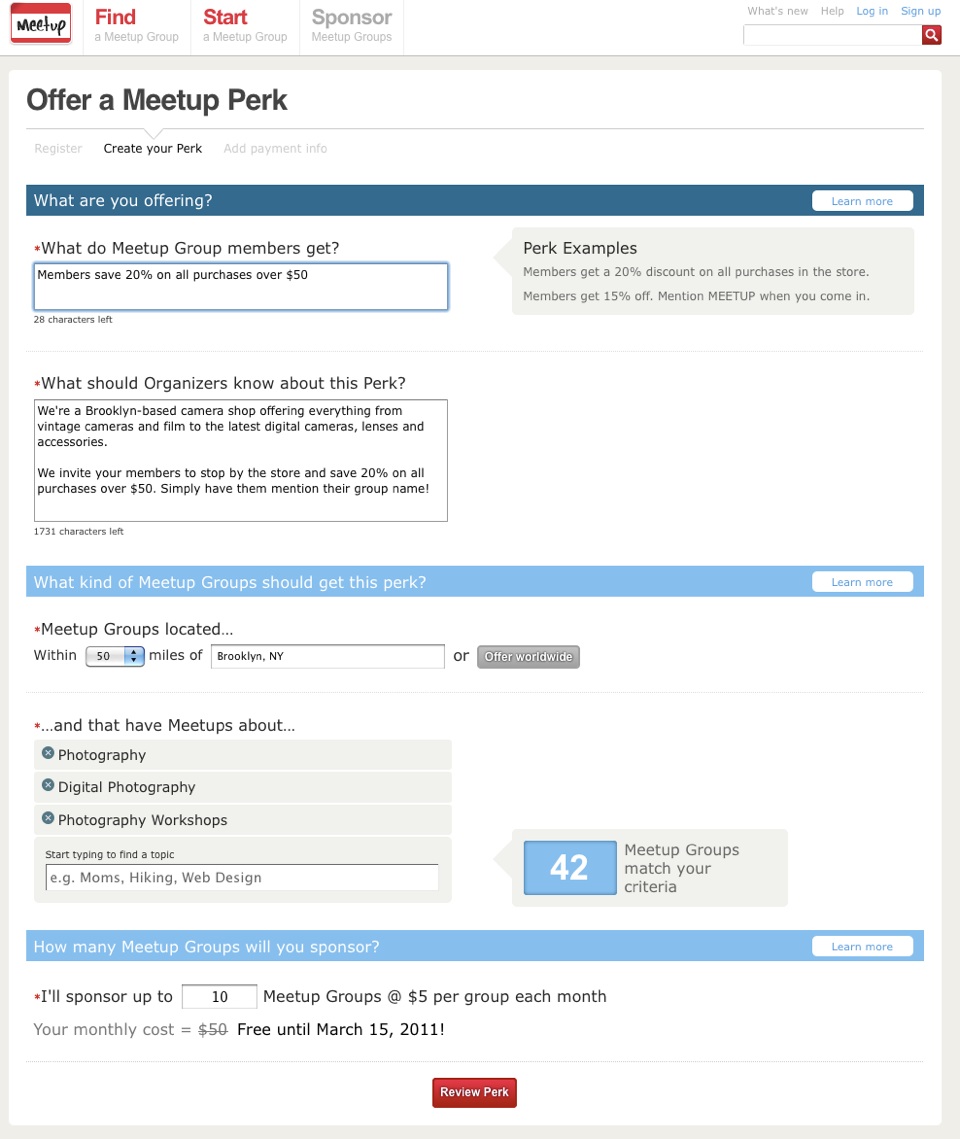Remove the Digital Photography topic
This screenshot has height=1139, width=960.
click(x=48, y=786)
